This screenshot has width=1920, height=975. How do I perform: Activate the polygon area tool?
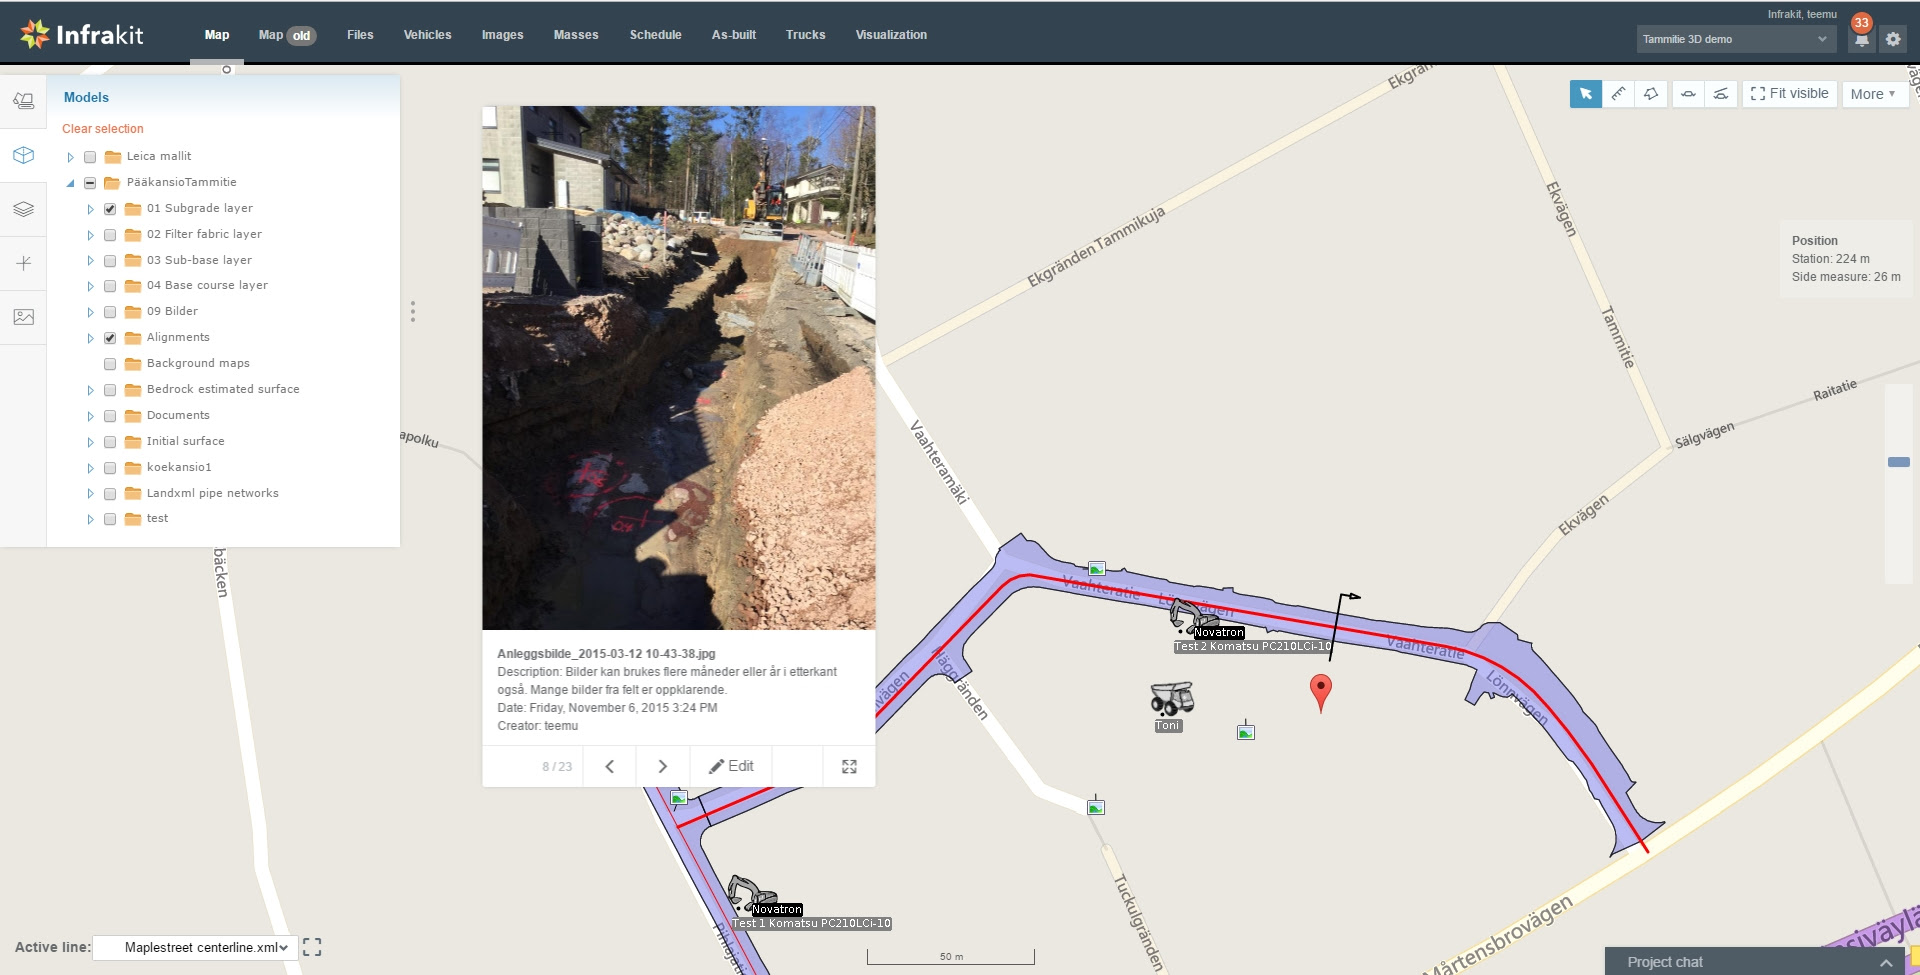tap(1651, 94)
